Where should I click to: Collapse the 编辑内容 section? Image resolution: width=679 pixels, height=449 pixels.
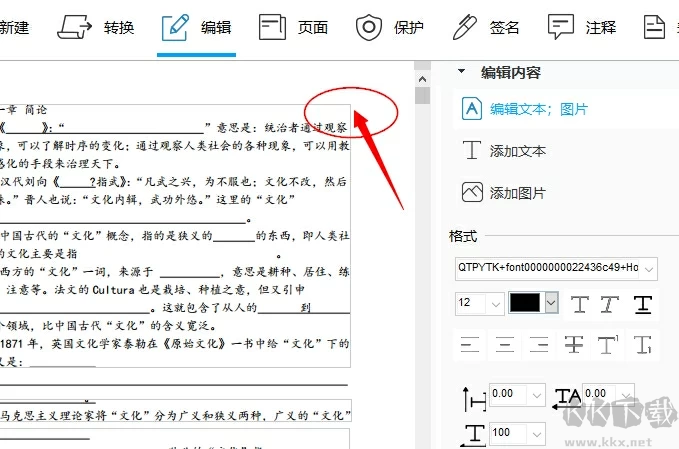point(461,72)
